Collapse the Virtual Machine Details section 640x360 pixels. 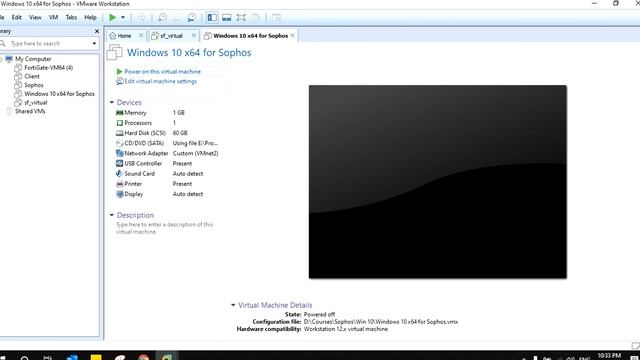tap(233, 305)
